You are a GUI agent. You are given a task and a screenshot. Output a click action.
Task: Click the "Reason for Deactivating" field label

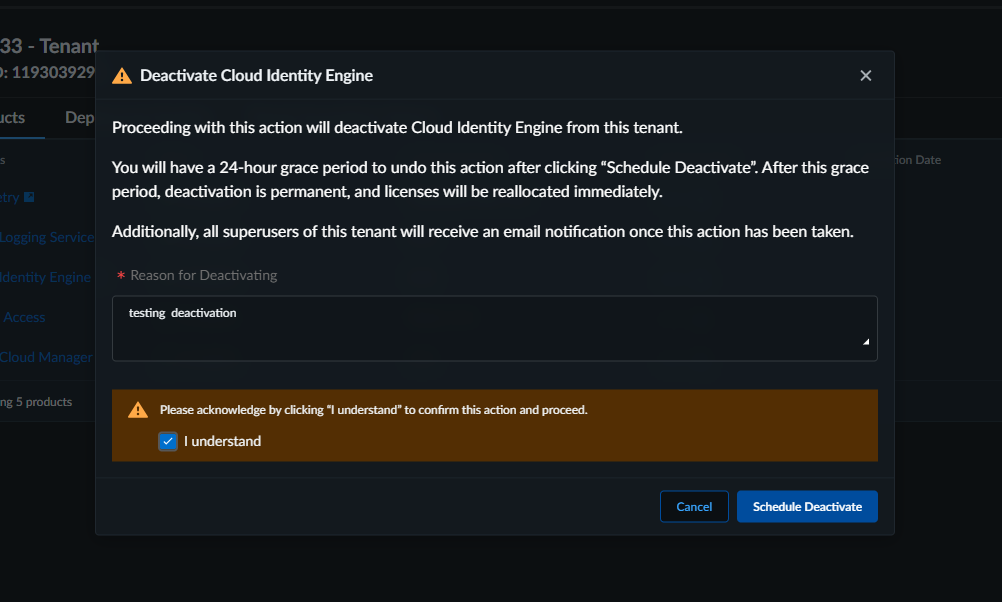tap(203, 275)
